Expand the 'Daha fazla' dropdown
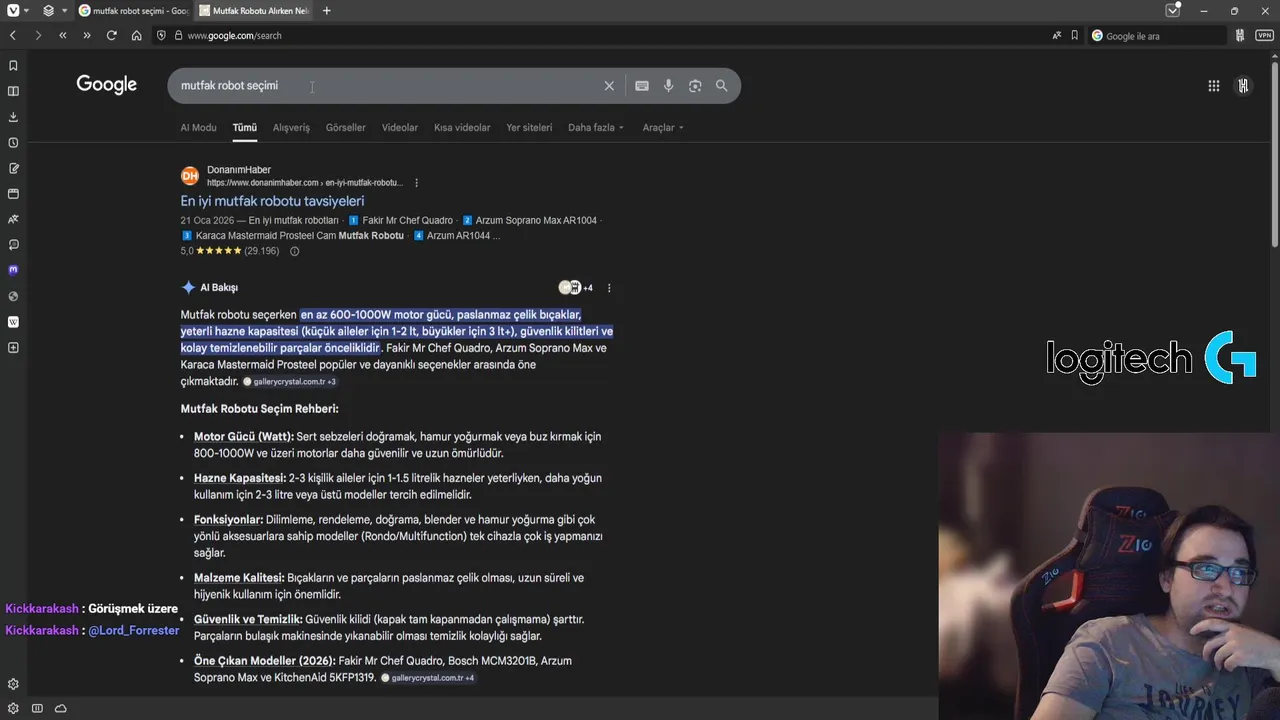The width and height of the screenshot is (1280, 720). pyautogui.click(x=596, y=128)
